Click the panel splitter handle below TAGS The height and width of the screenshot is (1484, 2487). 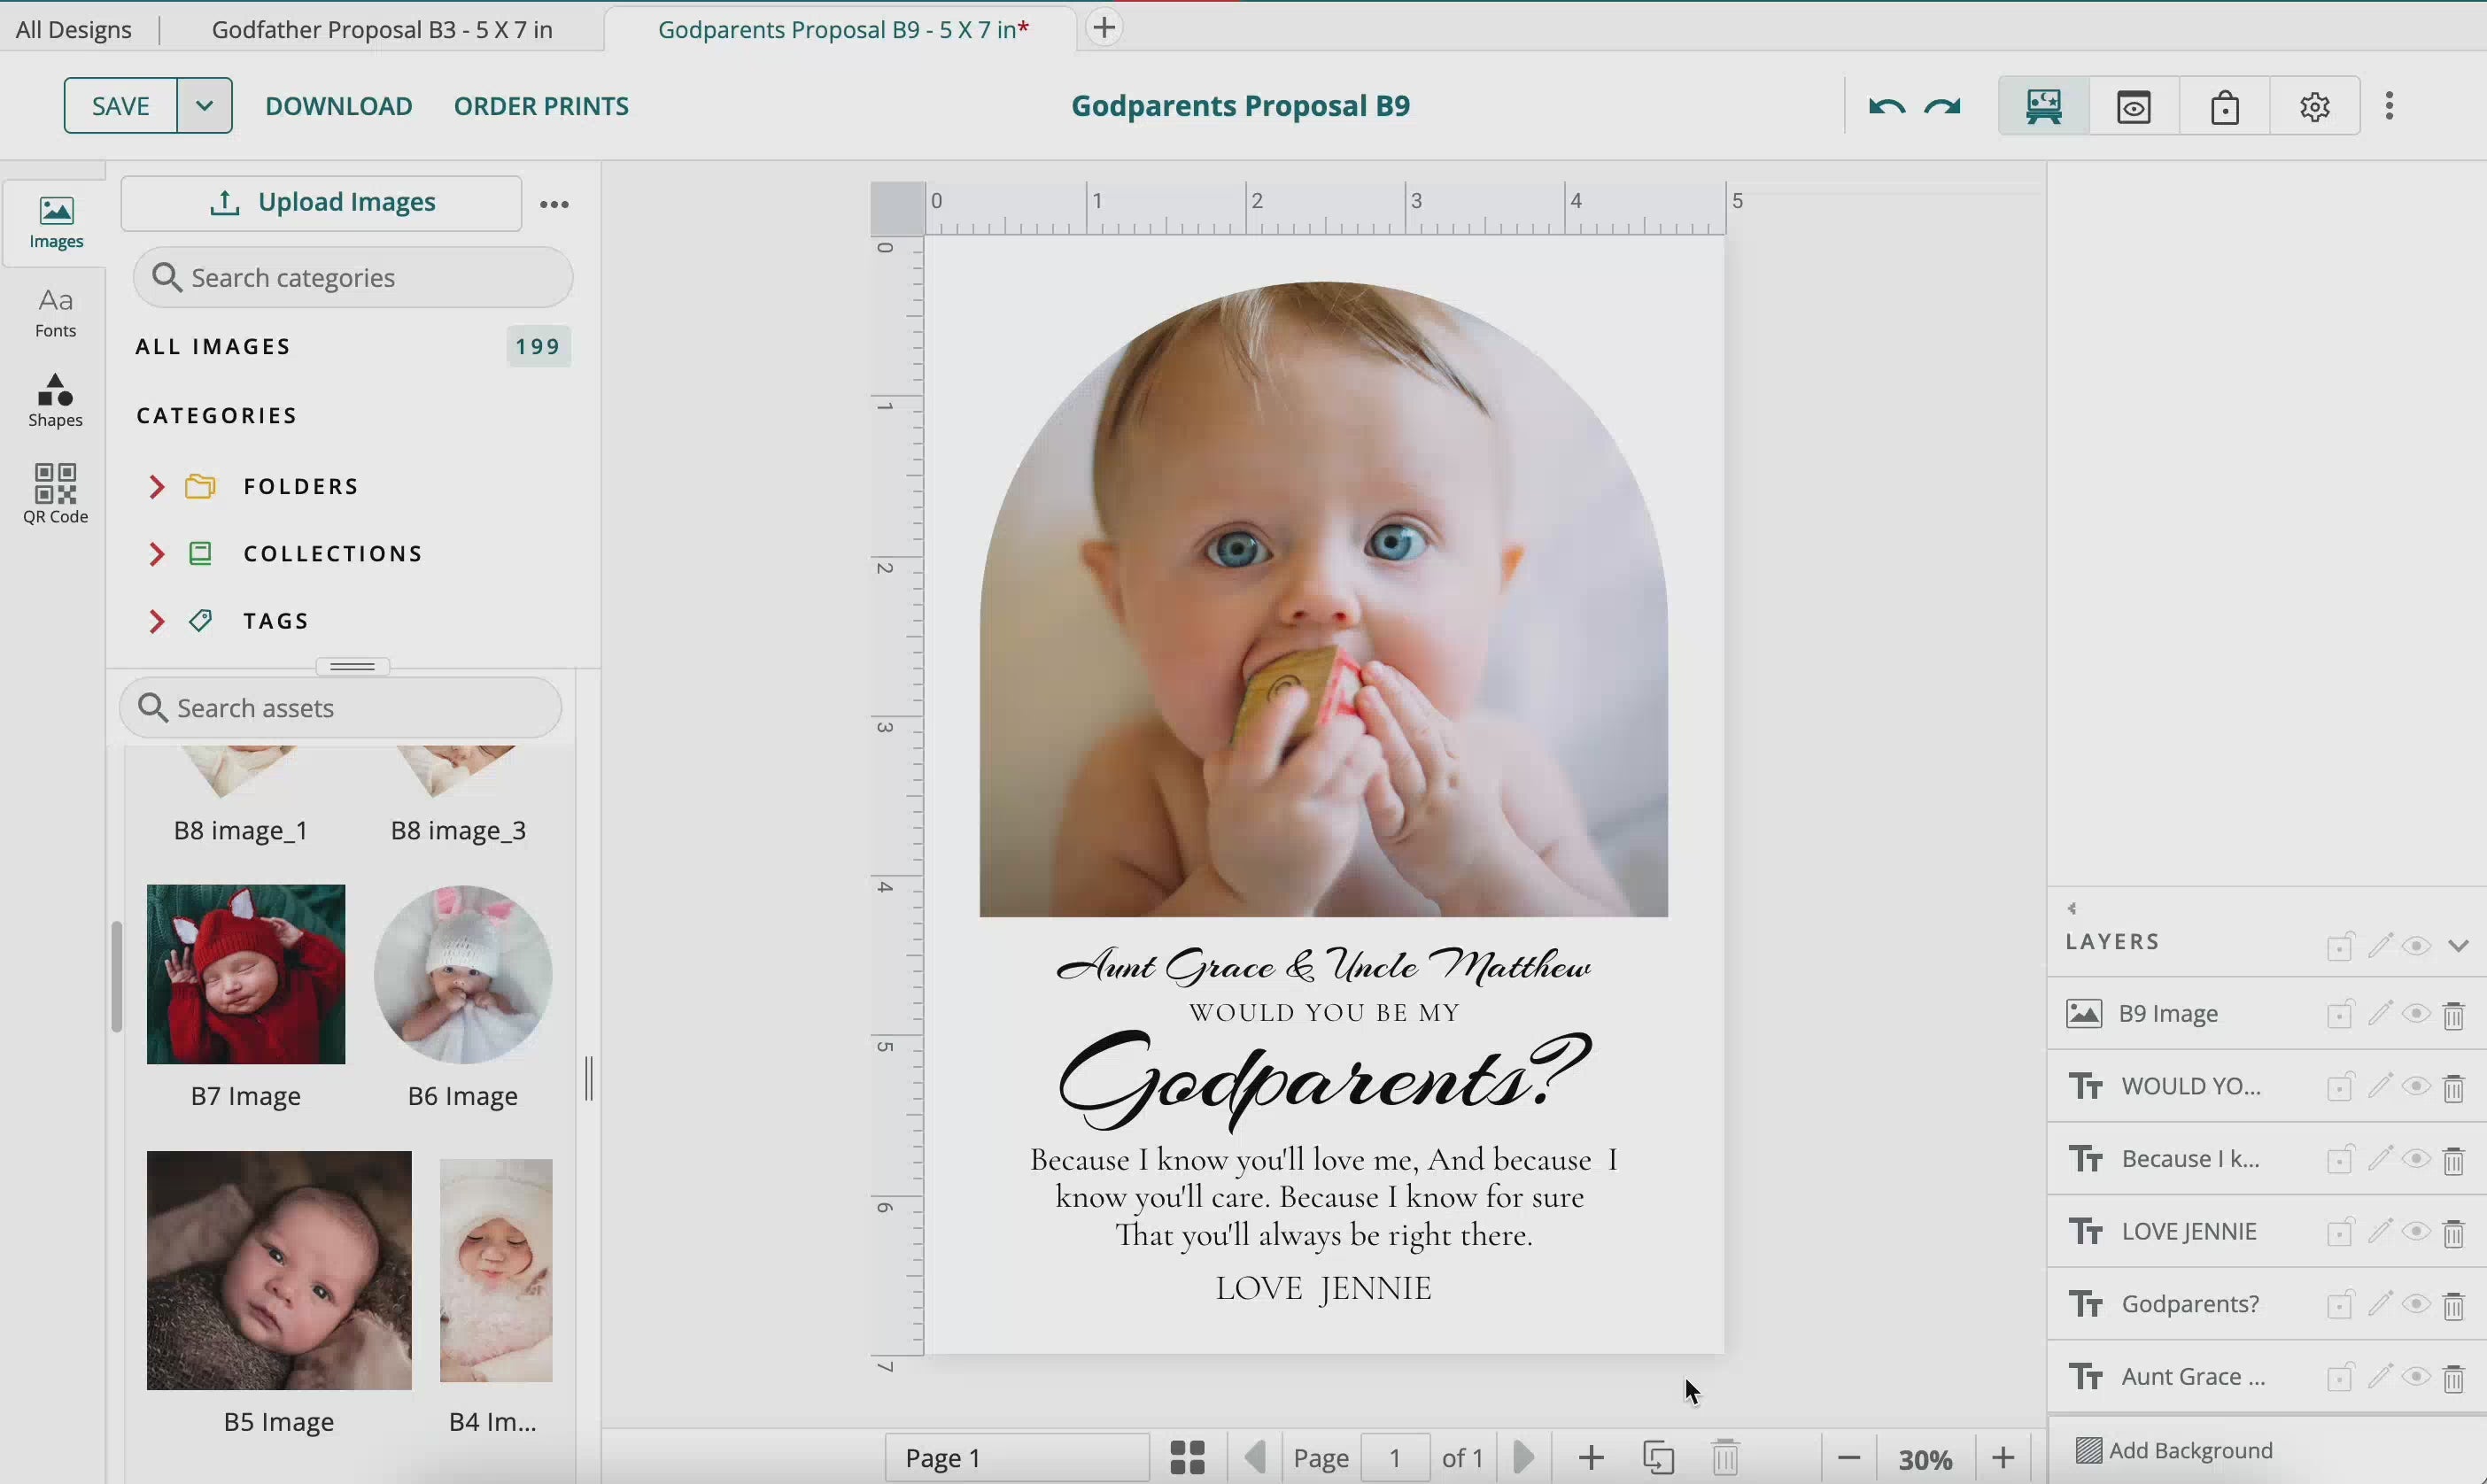point(352,666)
